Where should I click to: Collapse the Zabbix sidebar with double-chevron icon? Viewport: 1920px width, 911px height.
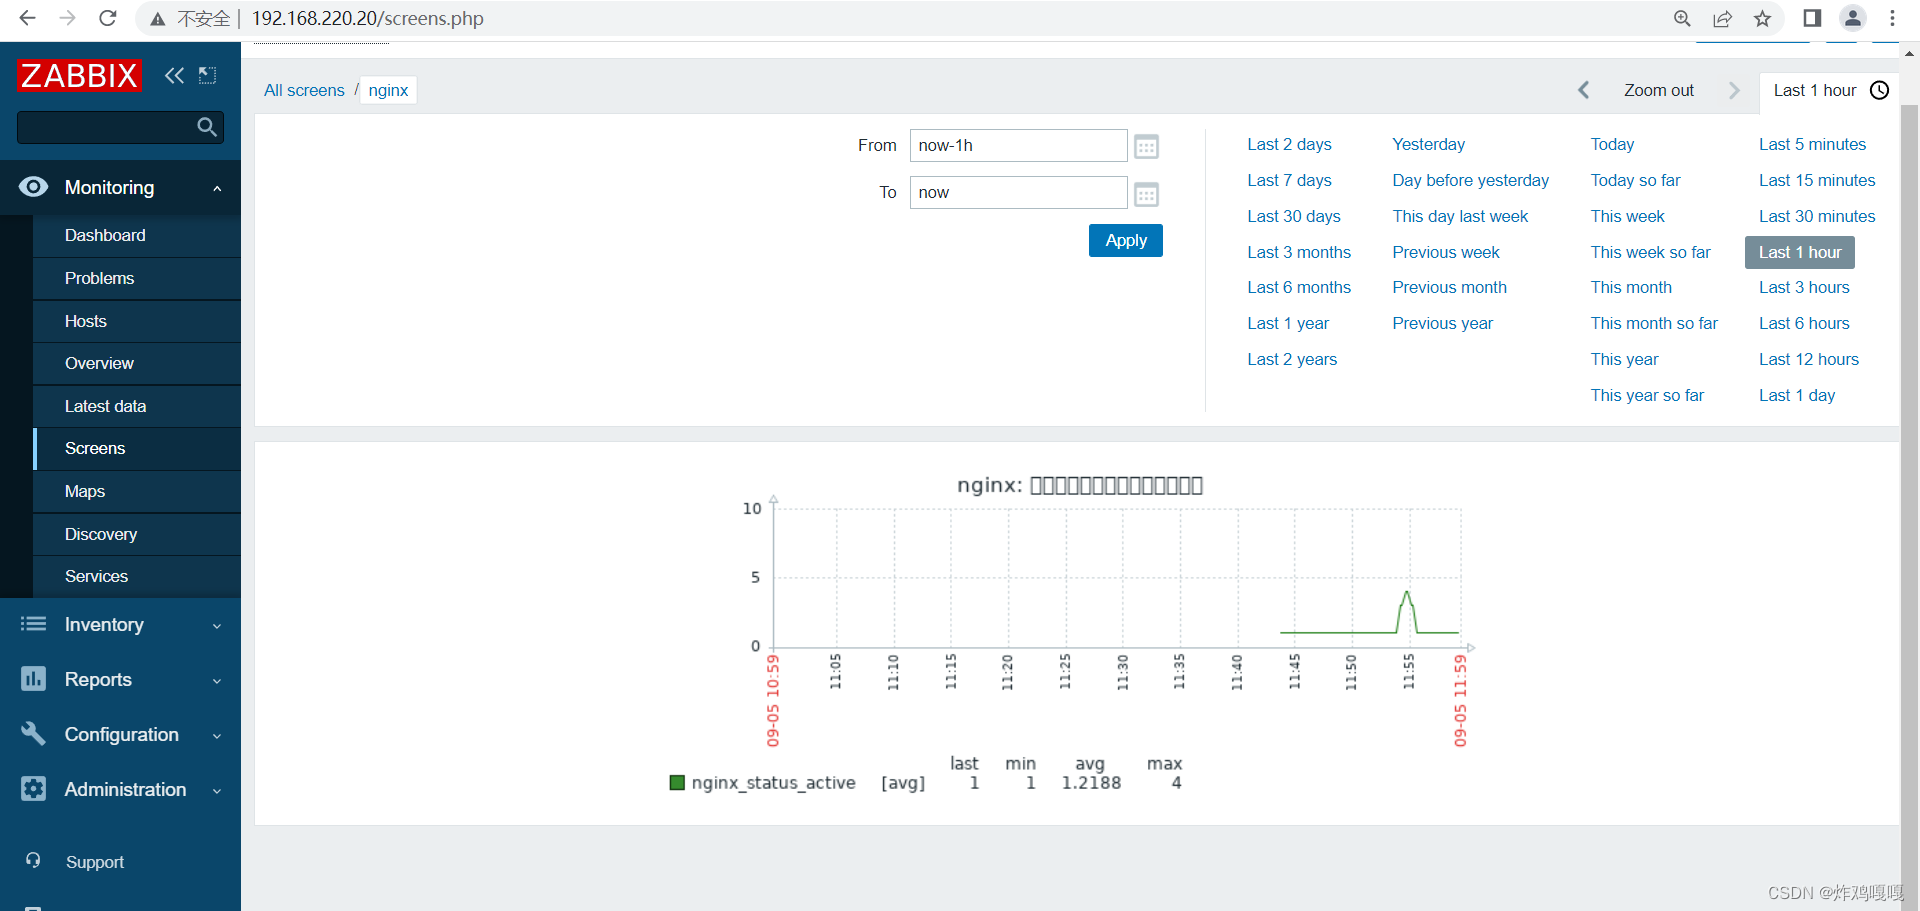point(174,75)
